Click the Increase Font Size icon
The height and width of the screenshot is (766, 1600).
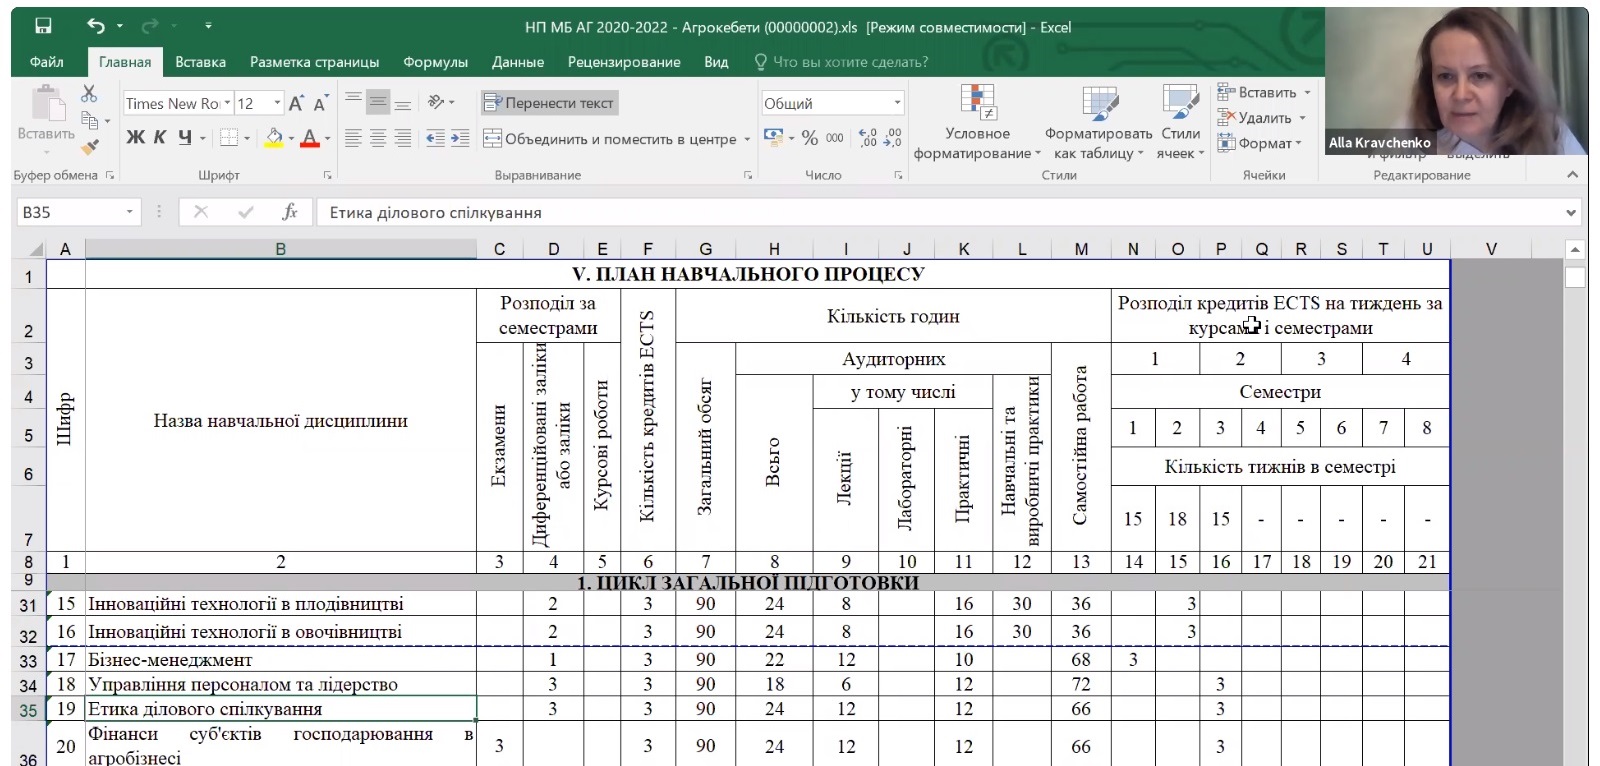click(x=296, y=103)
